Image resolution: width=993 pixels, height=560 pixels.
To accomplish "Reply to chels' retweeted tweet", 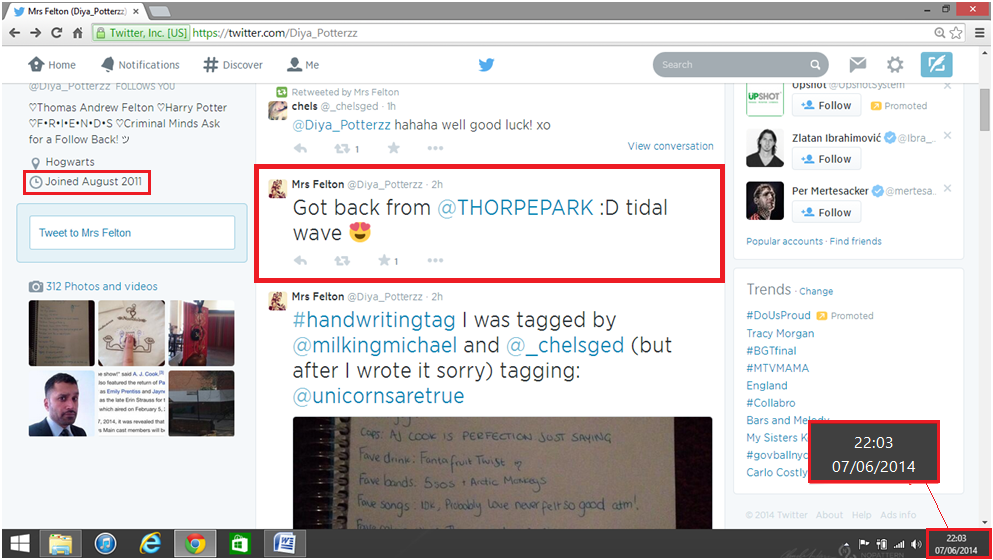I will coord(301,148).
